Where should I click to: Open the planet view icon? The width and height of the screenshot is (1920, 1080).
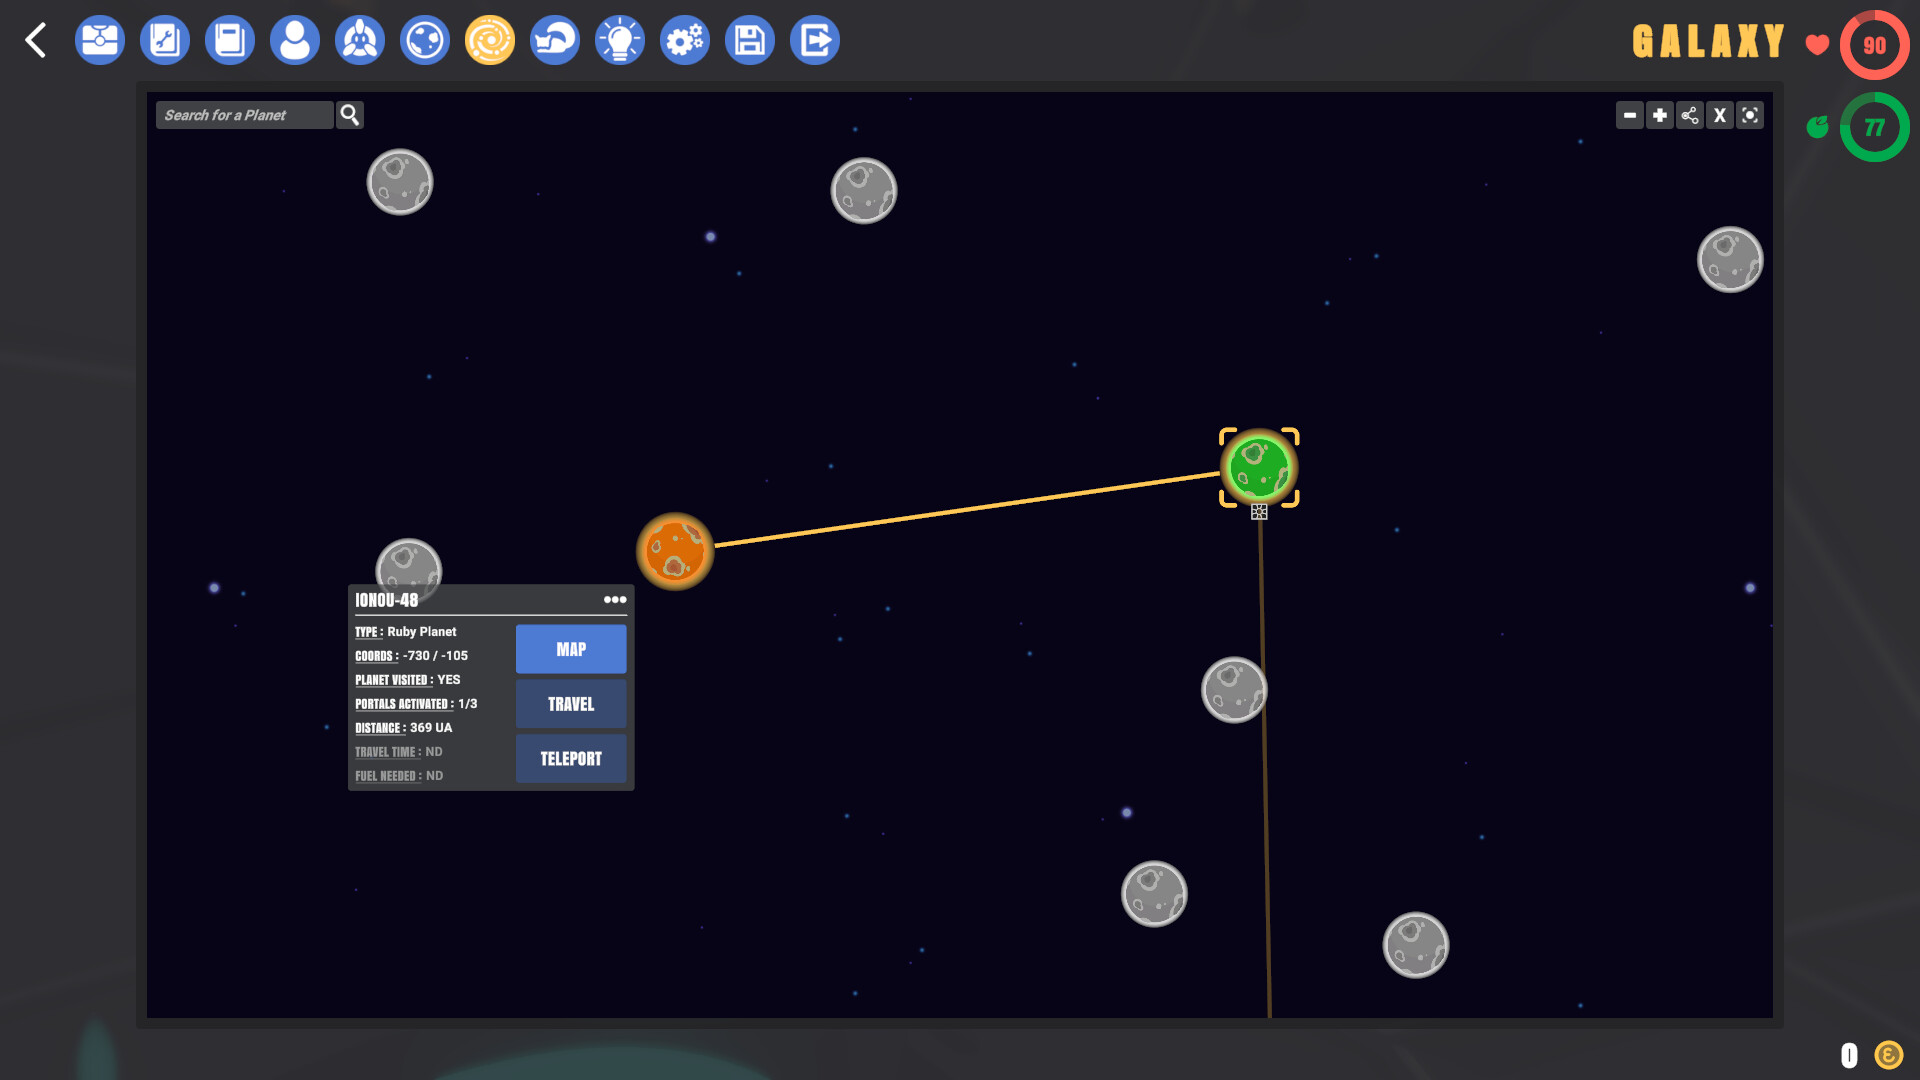coord(425,40)
